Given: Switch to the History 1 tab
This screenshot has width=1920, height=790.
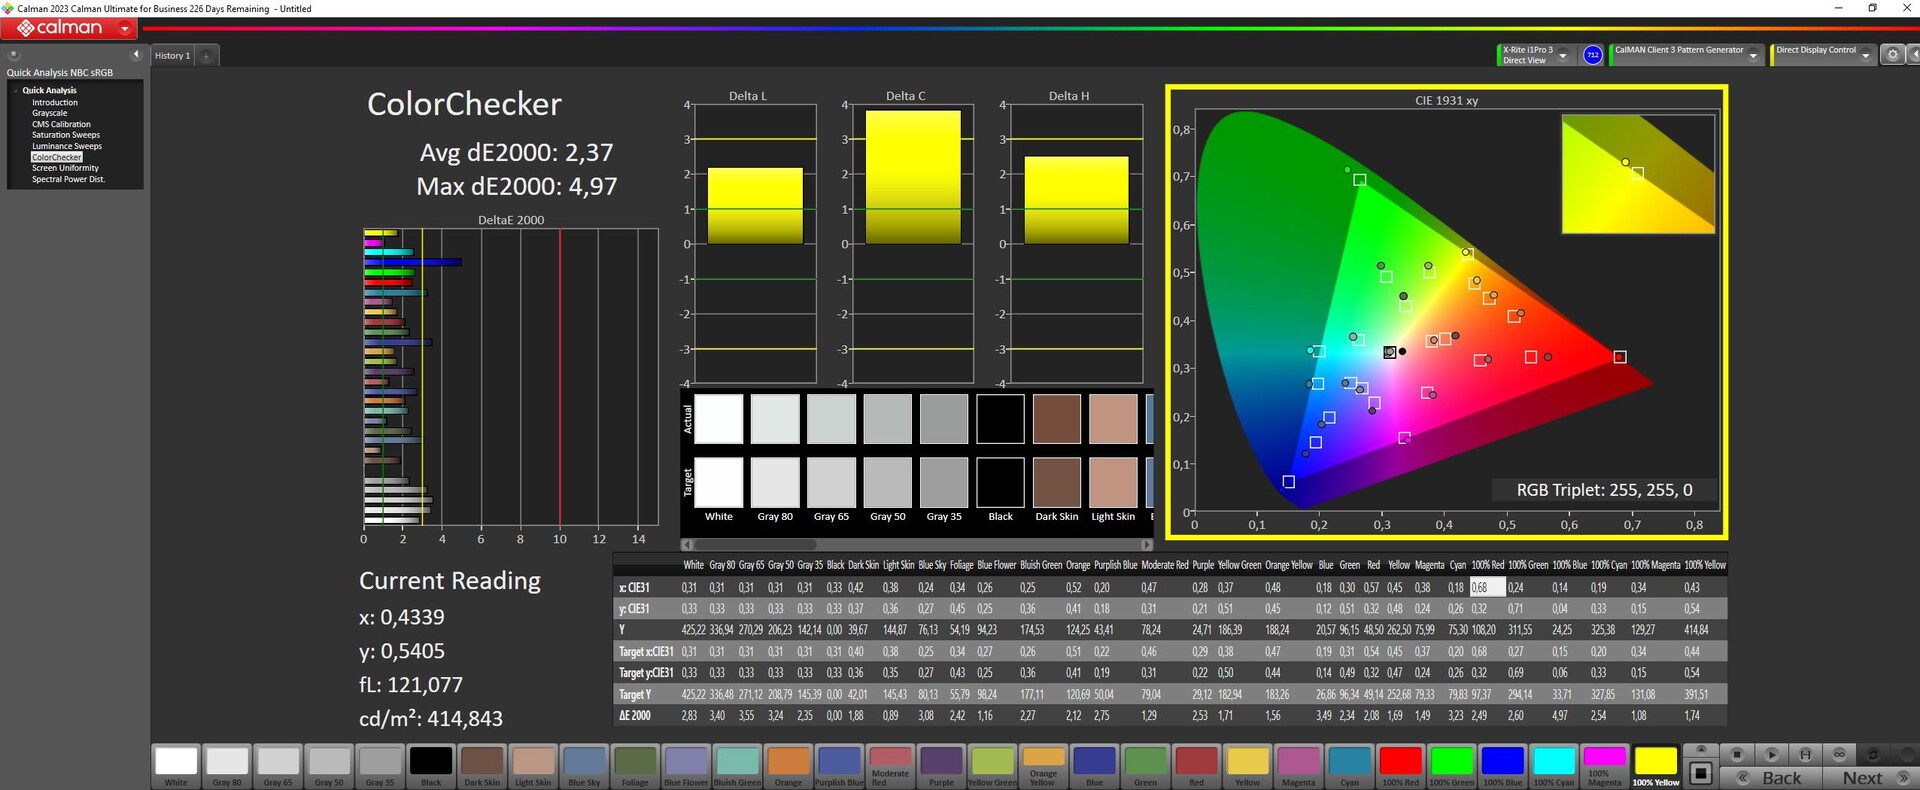Looking at the screenshot, I should point(172,56).
